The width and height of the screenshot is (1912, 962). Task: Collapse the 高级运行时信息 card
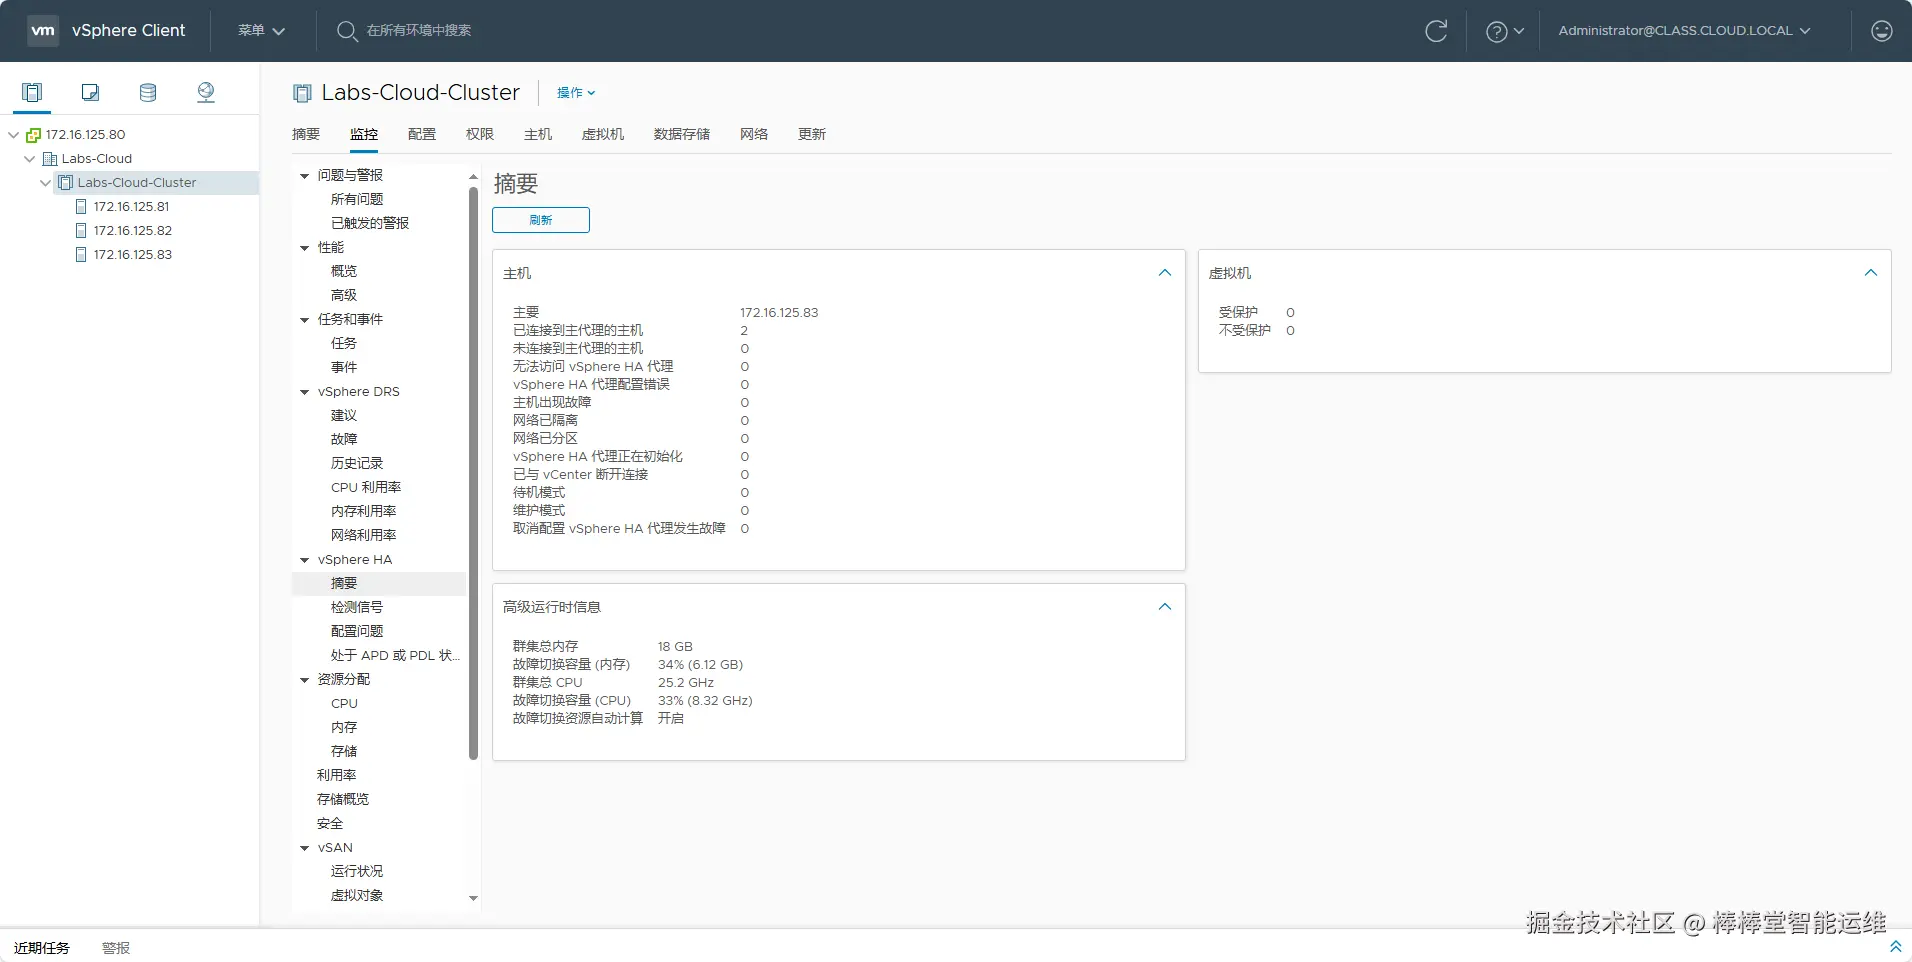tap(1164, 607)
